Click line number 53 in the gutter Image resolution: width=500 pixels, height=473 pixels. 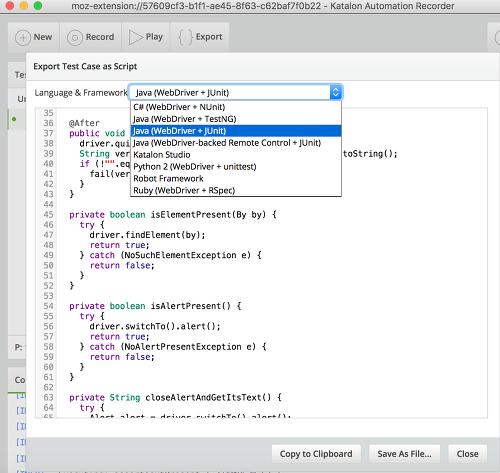coord(48,296)
